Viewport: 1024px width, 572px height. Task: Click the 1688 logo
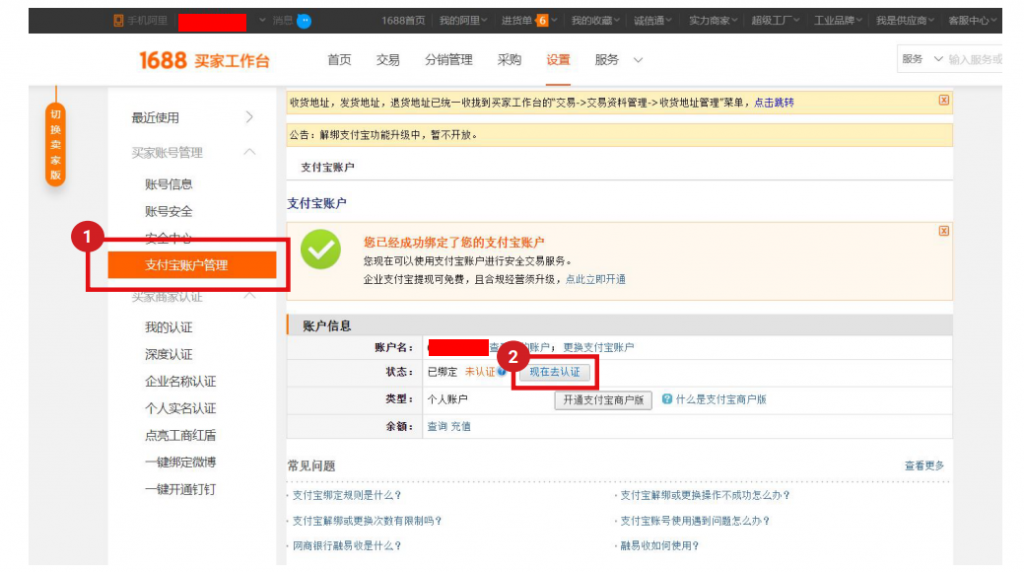click(163, 60)
